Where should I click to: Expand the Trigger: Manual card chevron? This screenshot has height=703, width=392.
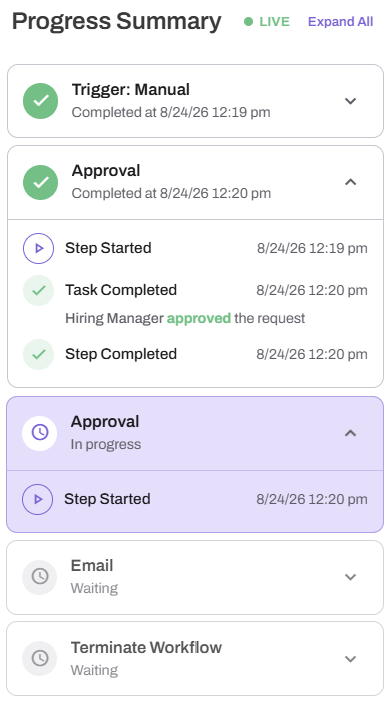[x=350, y=101]
